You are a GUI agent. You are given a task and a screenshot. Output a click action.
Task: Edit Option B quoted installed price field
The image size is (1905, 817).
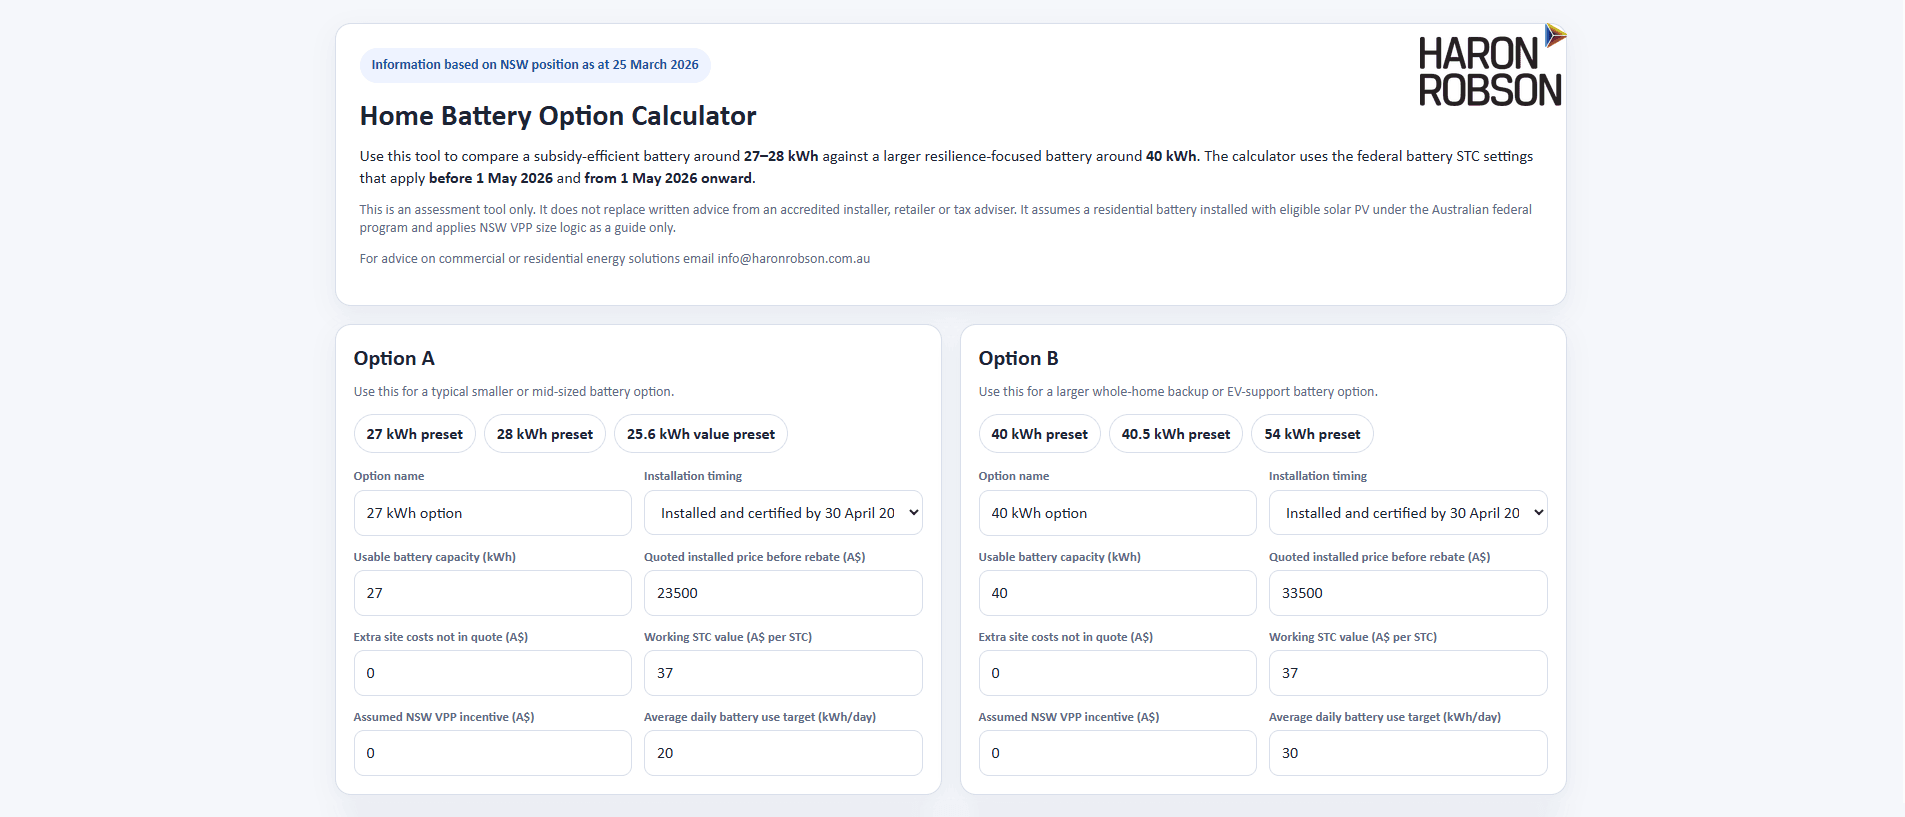coord(1407,593)
